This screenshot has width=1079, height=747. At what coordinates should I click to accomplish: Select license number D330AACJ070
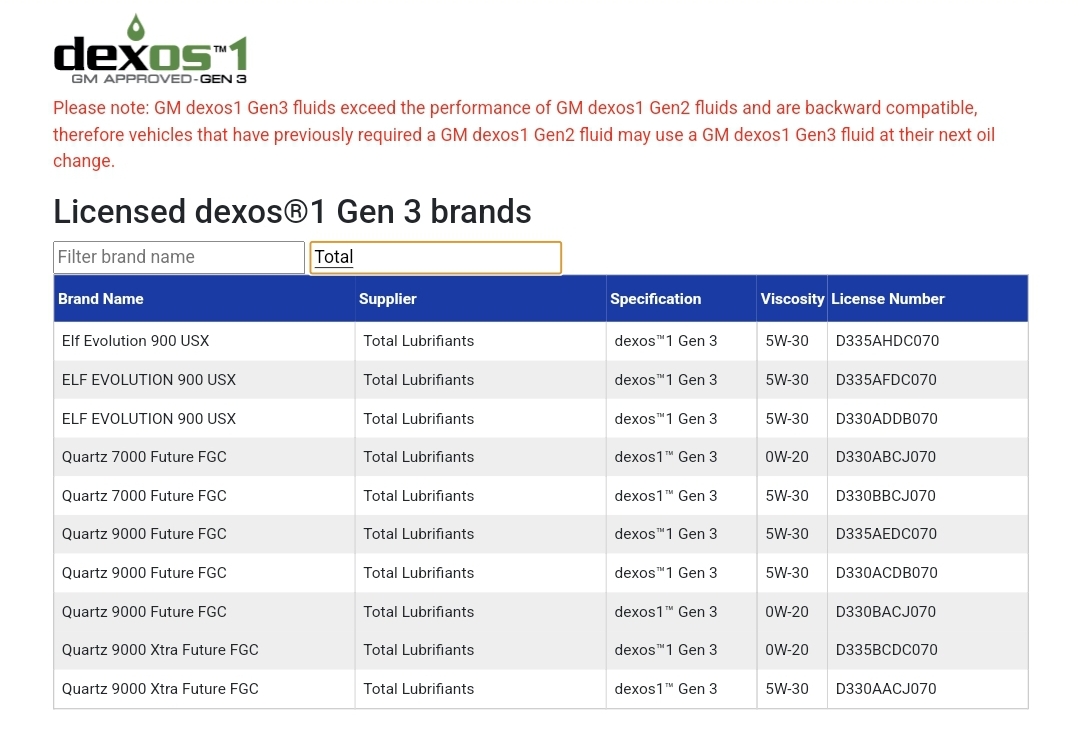(886, 689)
